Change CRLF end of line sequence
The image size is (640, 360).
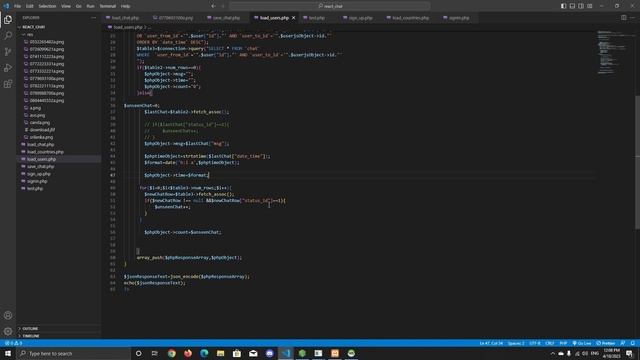[x=550, y=343]
